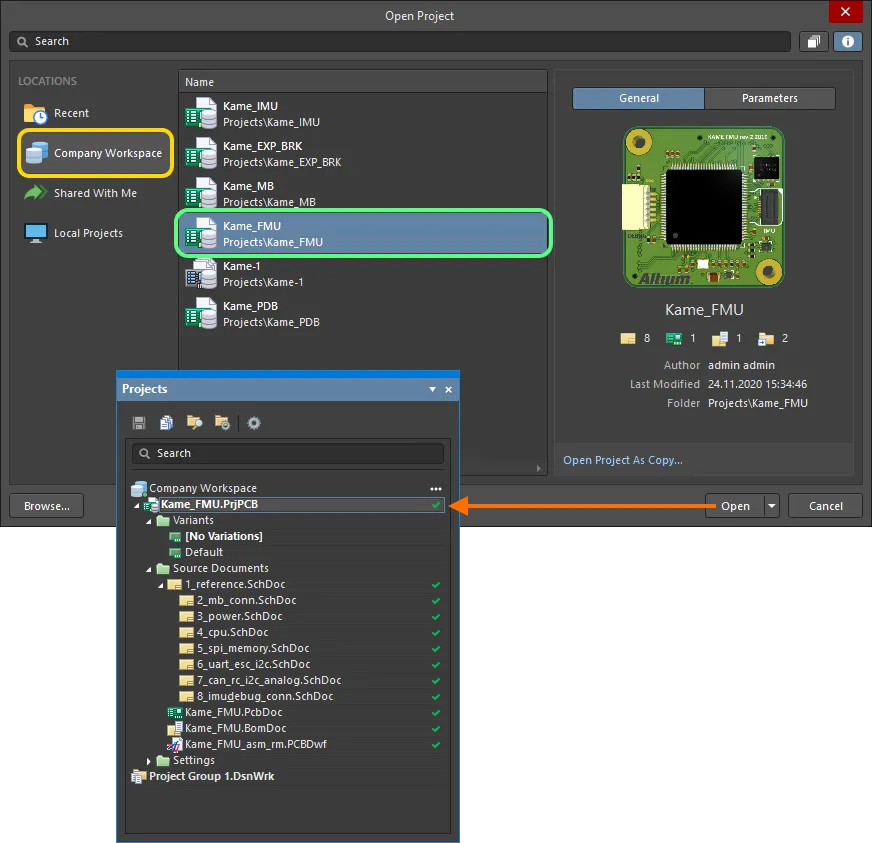
Task: Open 3_power.SchDoc in the tree
Action: (x=239, y=617)
